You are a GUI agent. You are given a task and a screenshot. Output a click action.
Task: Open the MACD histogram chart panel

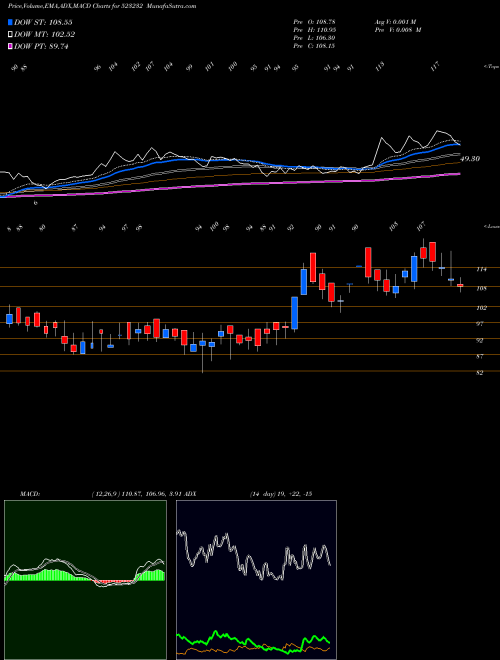click(x=85, y=580)
